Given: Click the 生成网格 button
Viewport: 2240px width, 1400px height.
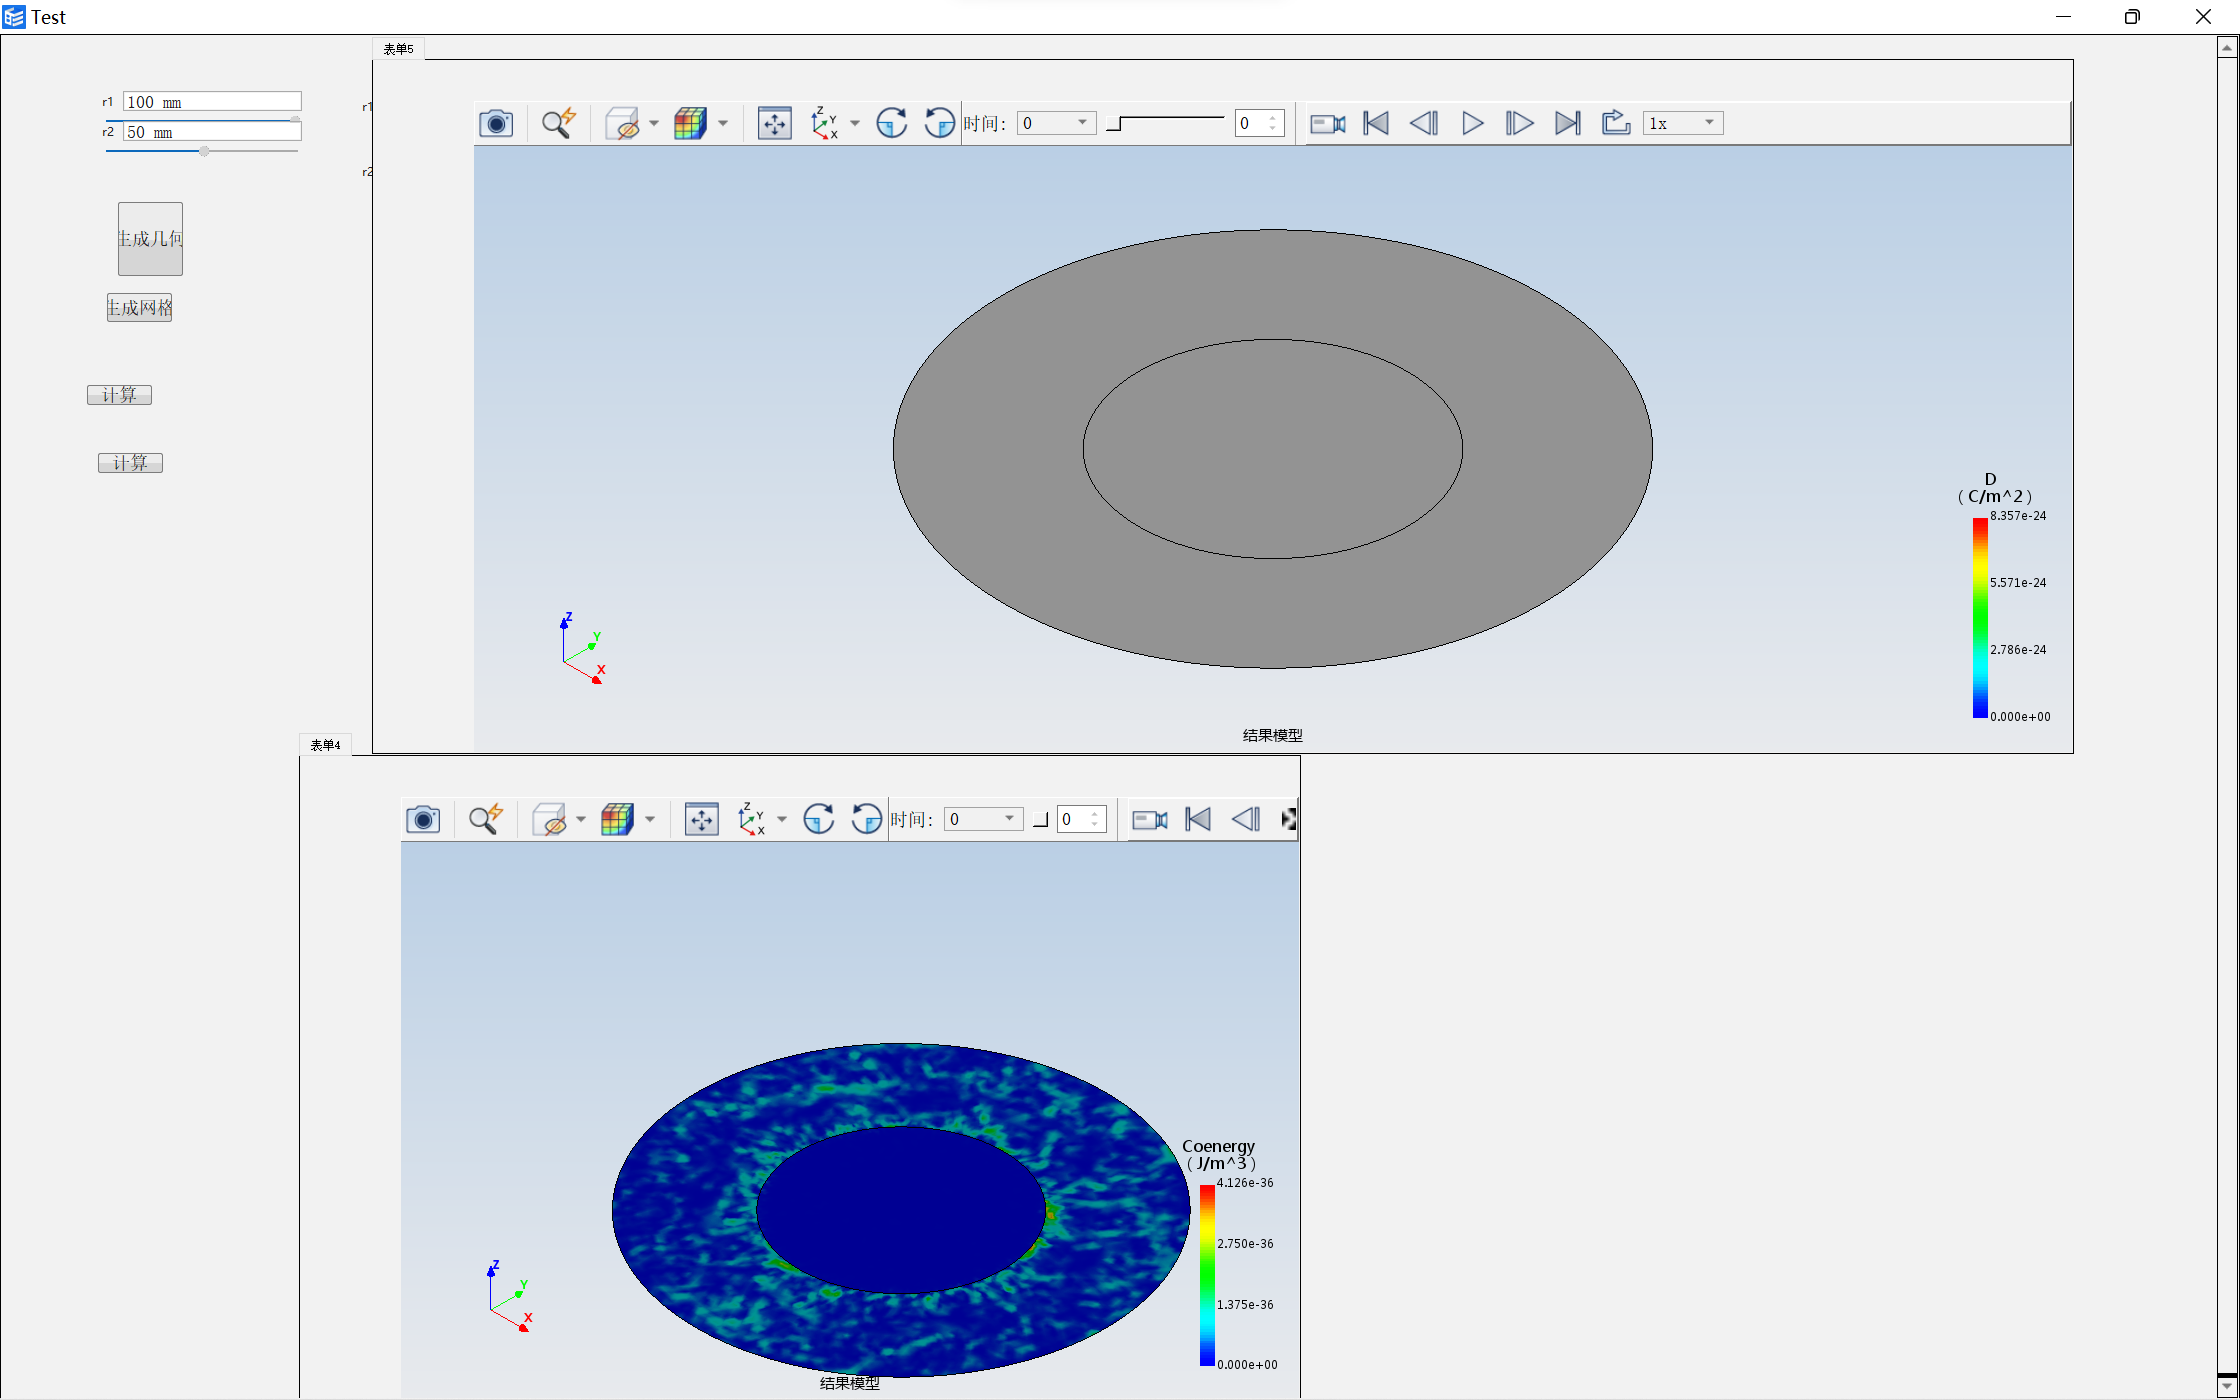Looking at the screenshot, I should (x=139, y=308).
